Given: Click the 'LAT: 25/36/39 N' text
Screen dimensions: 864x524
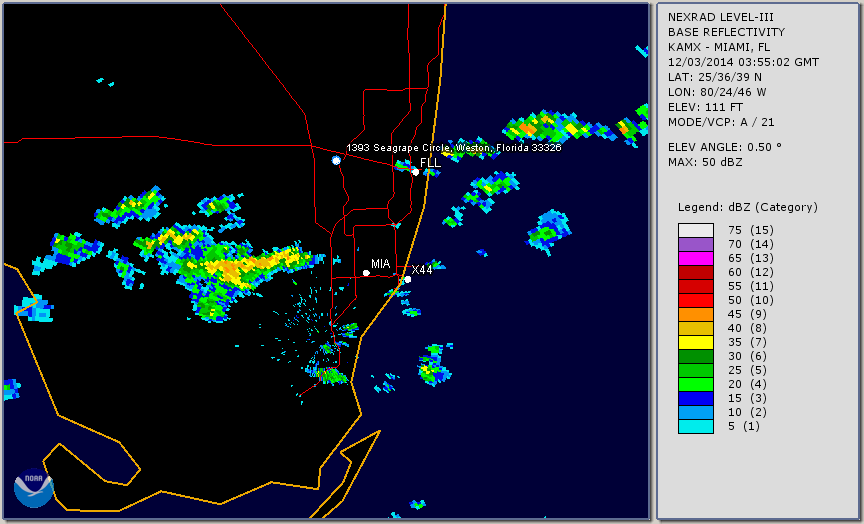Looking at the screenshot, I should pos(715,77).
